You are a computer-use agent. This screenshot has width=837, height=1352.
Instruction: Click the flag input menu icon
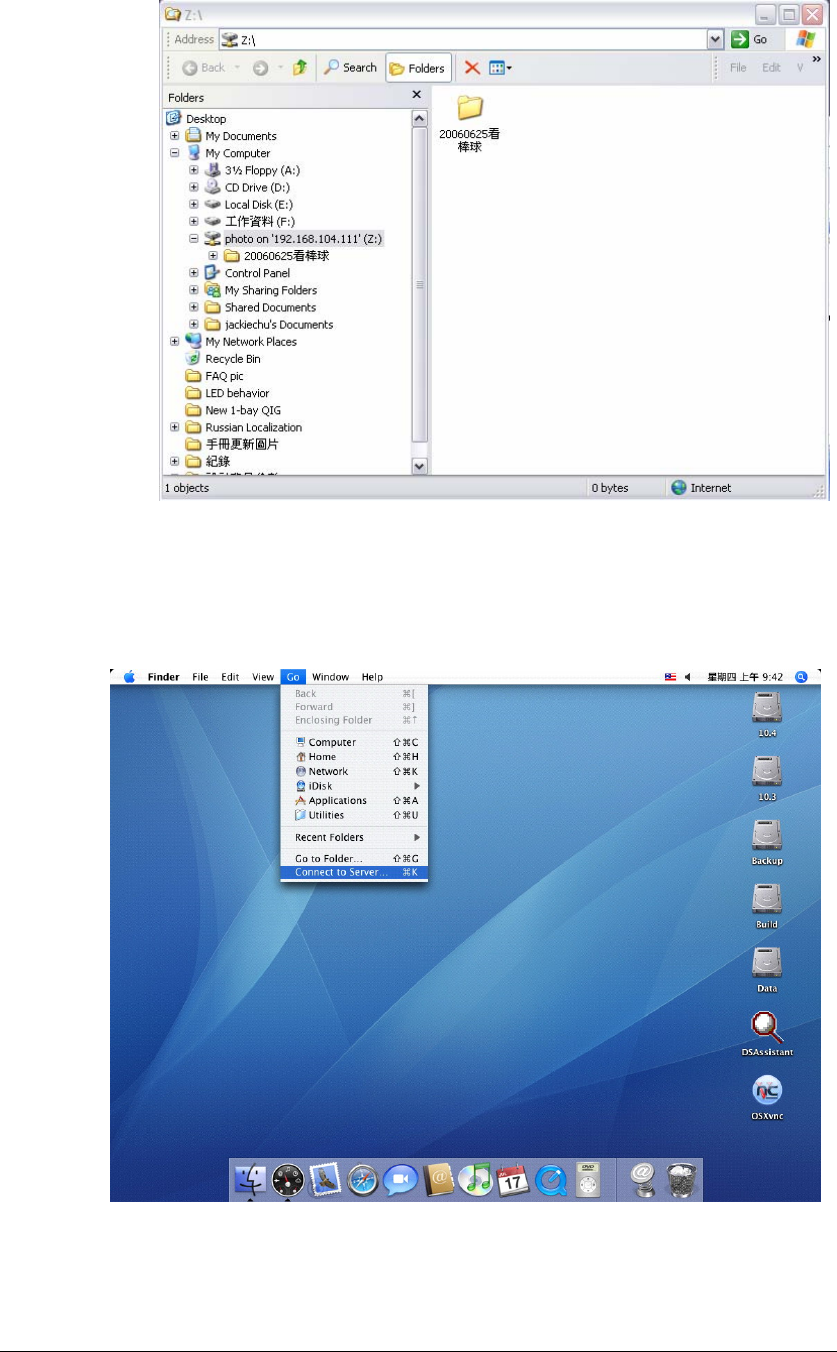670,677
